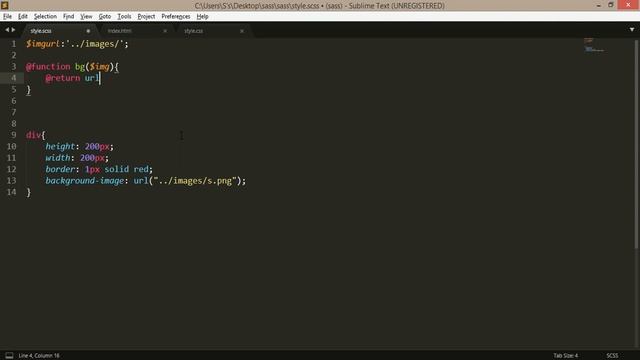Image resolution: width=640 pixels, height=360 pixels.
Task: Click line number 9 in gutter
Action: coord(13,135)
